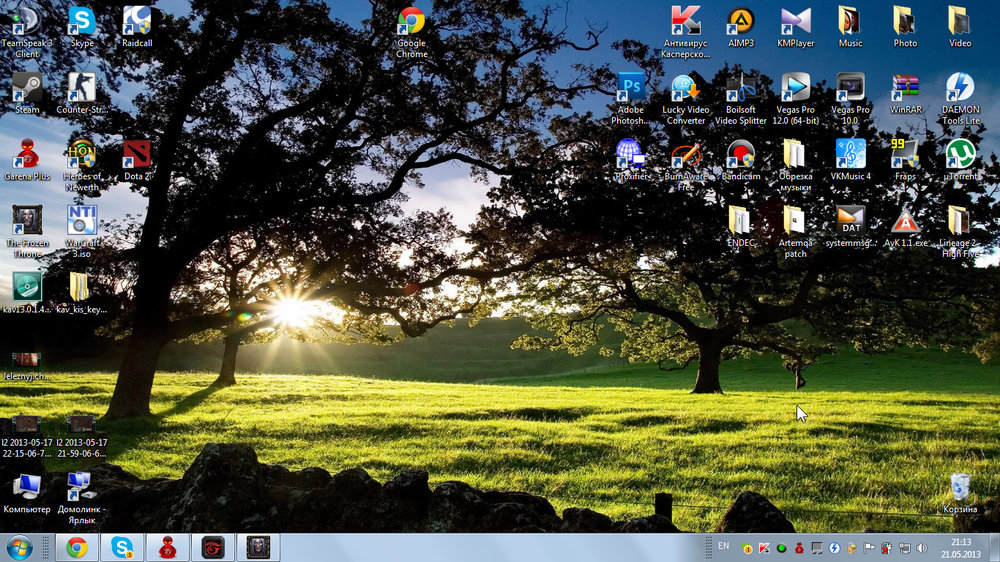Open the EN language switcher in the tray
Image resolution: width=1000 pixels, height=562 pixels.
pyautogui.click(x=723, y=546)
